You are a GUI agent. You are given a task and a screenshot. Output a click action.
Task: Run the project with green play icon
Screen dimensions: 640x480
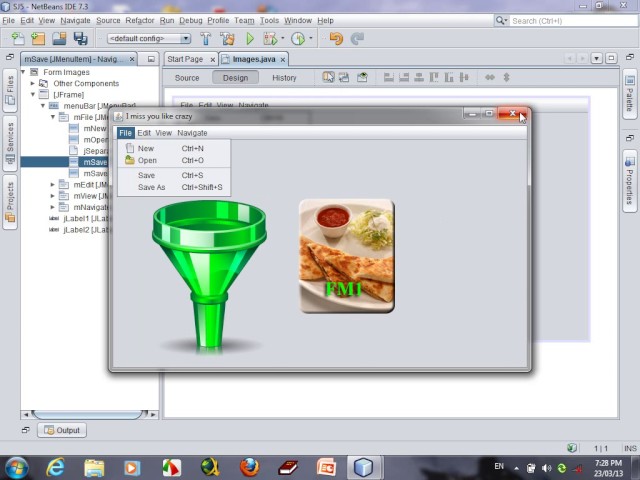[x=250, y=38]
